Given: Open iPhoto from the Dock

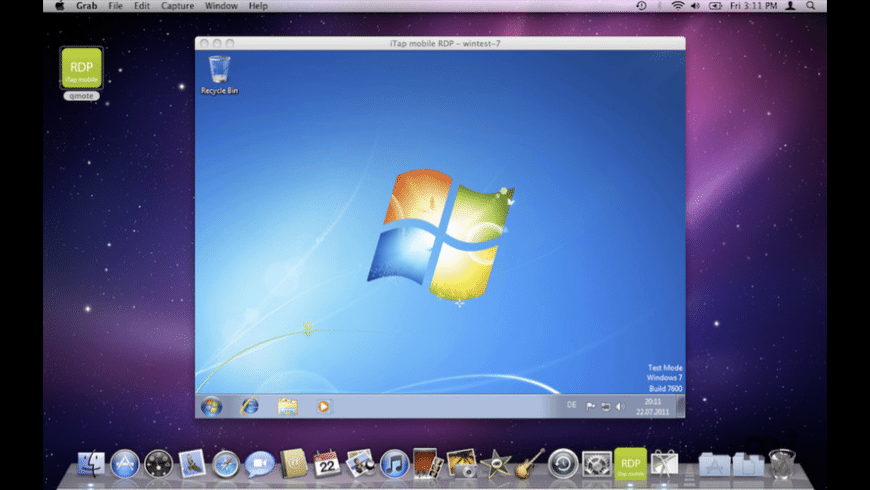Looking at the screenshot, I should 462,463.
